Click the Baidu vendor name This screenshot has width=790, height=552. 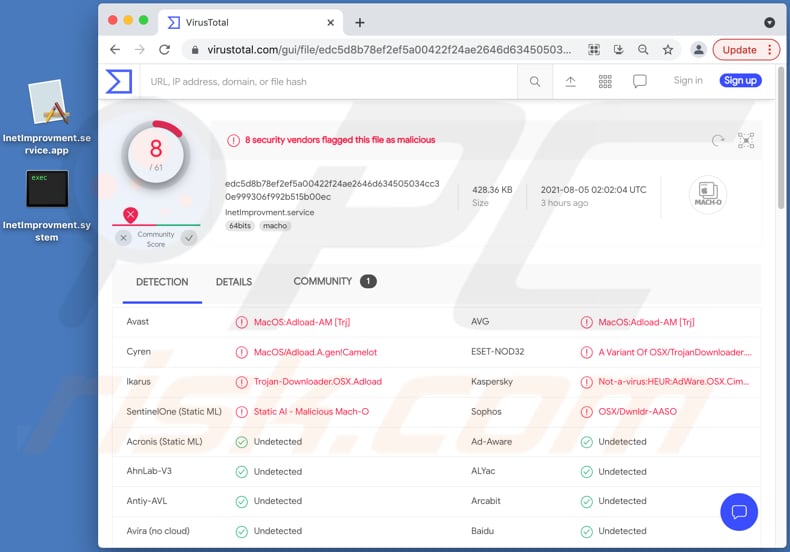point(482,530)
